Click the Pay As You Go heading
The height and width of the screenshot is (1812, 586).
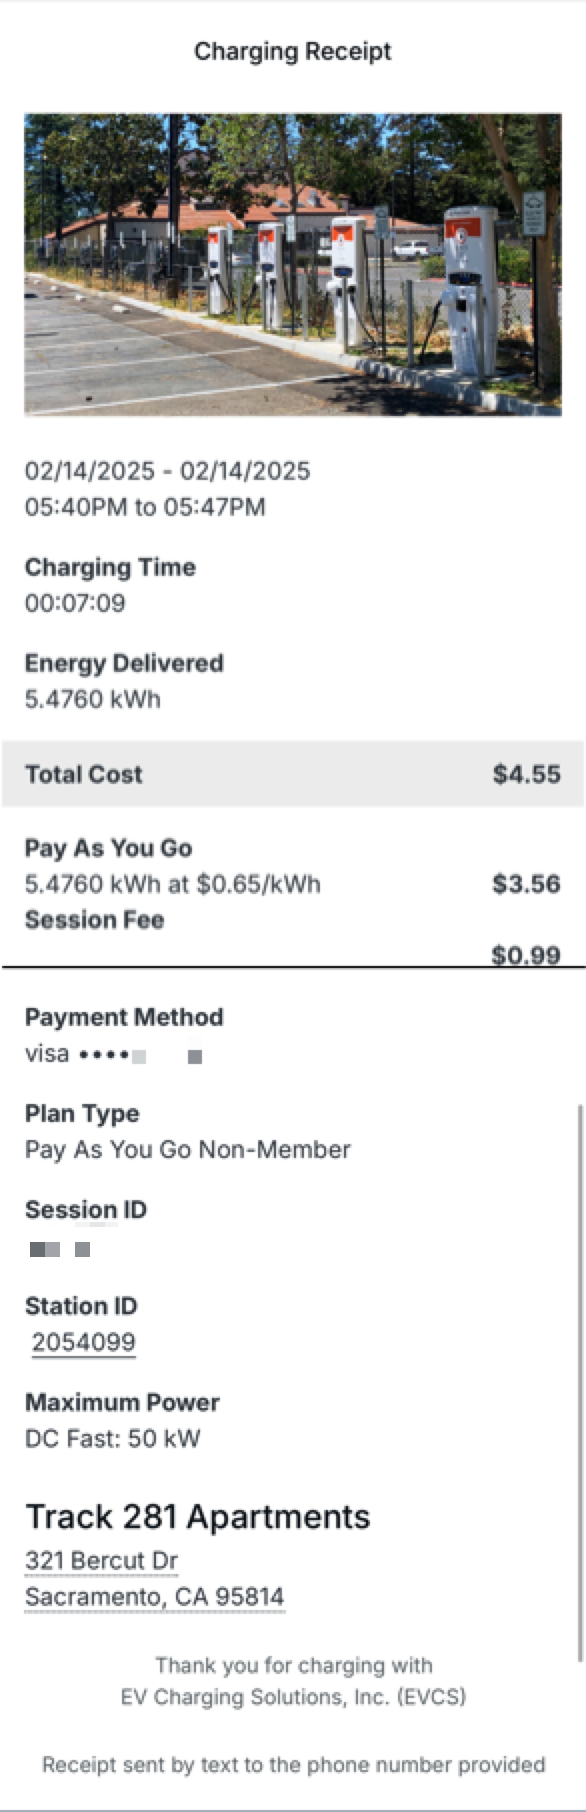pos(108,847)
